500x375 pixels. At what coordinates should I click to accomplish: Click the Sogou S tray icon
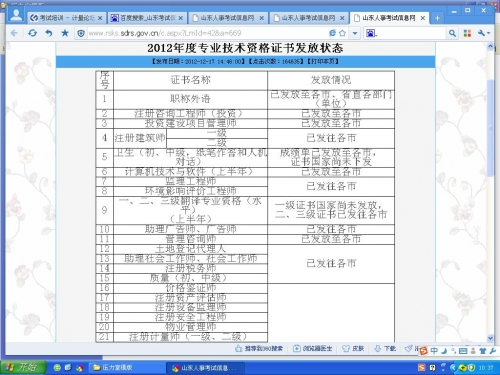pos(422,368)
